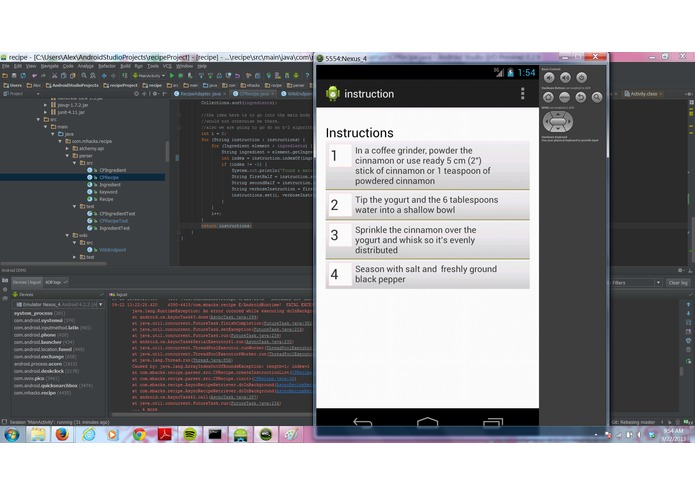
Task: Click the logcat horizontal scrollbar
Action: tap(211, 415)
